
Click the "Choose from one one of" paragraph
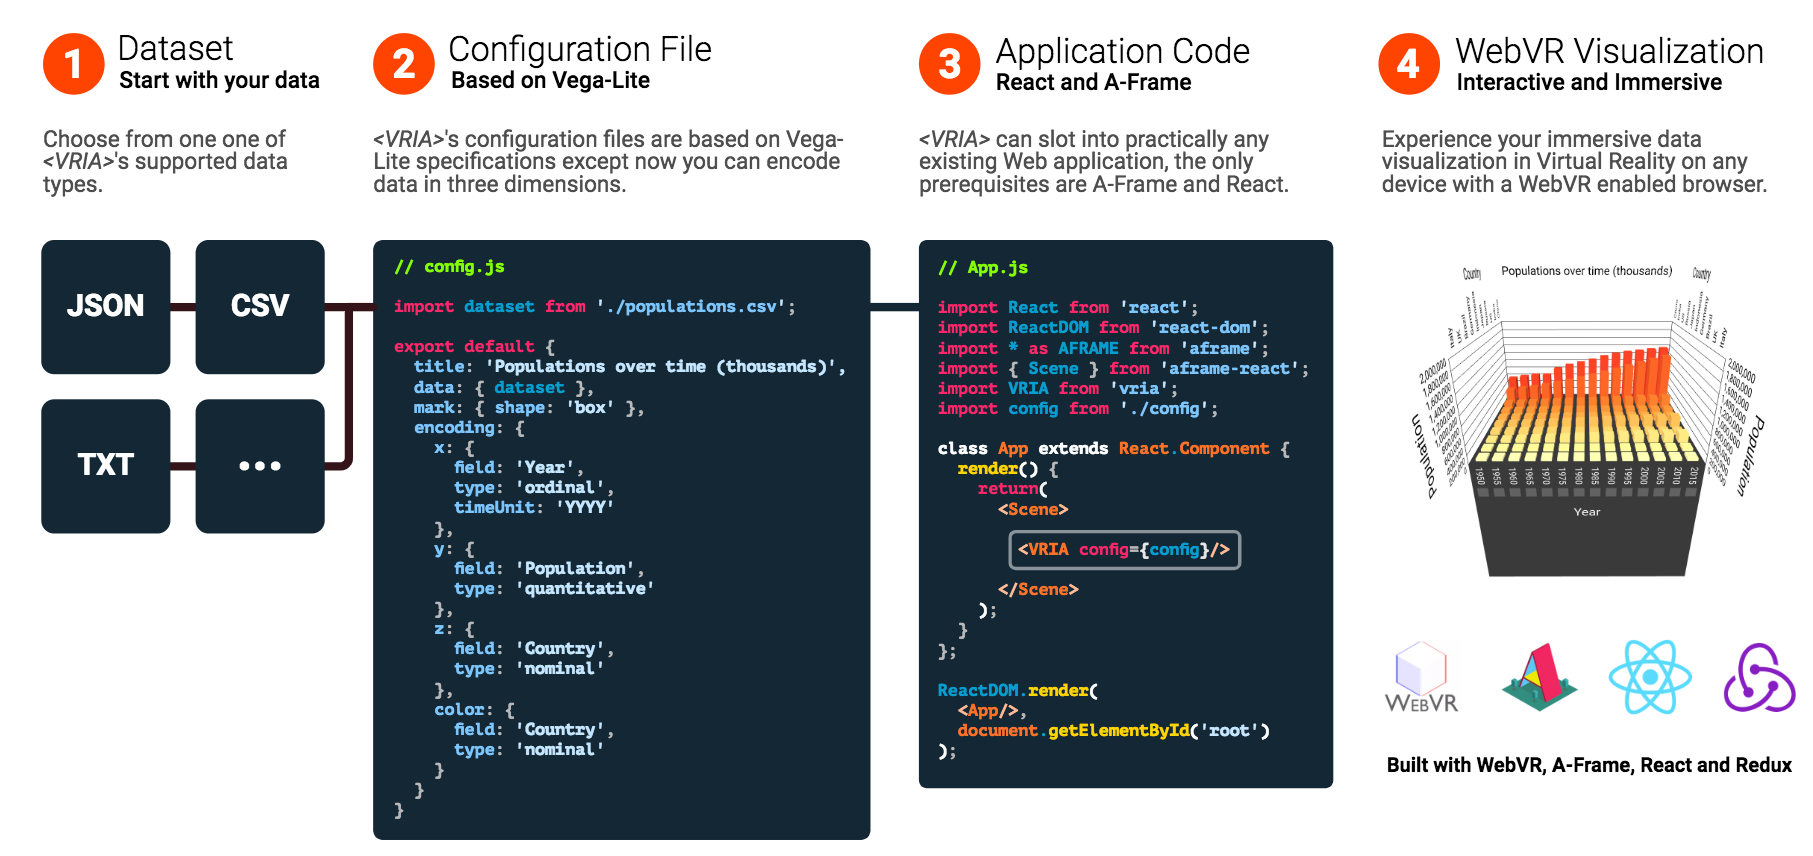click(165, 161)
